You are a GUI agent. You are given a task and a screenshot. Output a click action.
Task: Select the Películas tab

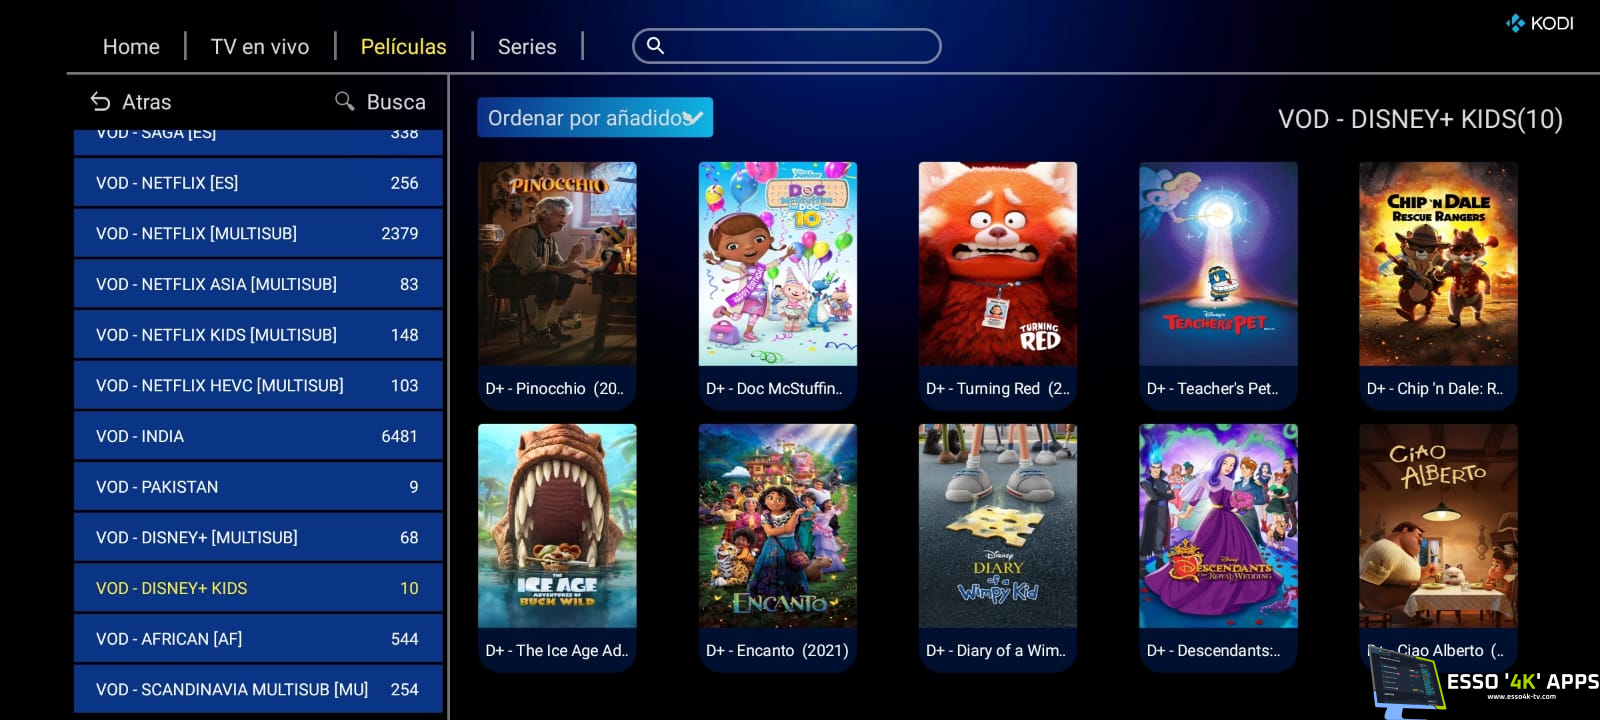[403, 46]
